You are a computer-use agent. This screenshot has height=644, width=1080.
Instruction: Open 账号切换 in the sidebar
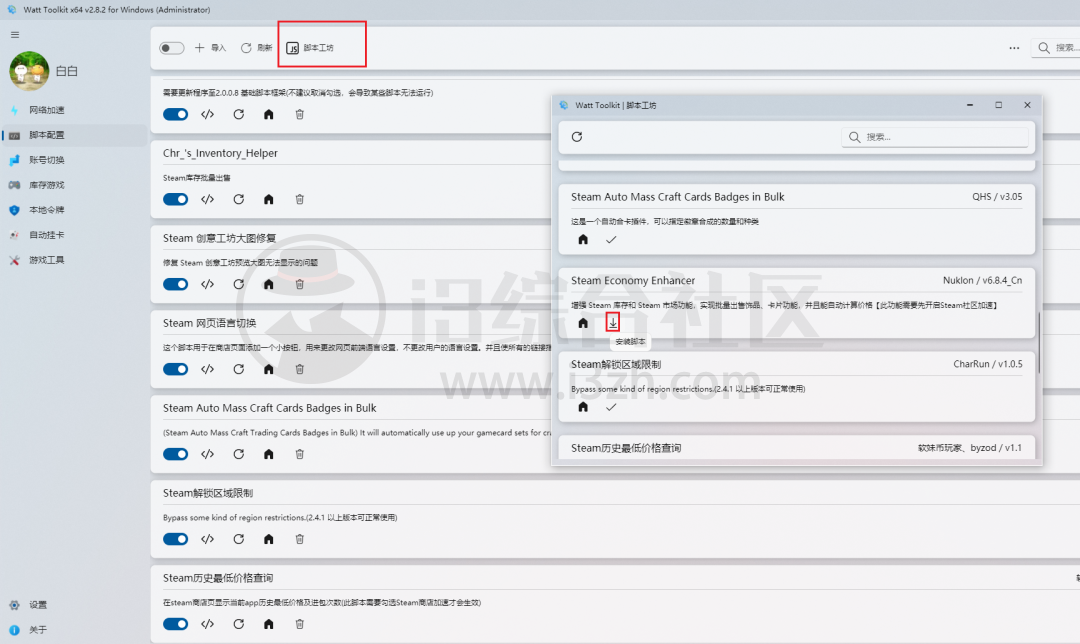pos(74,160)
